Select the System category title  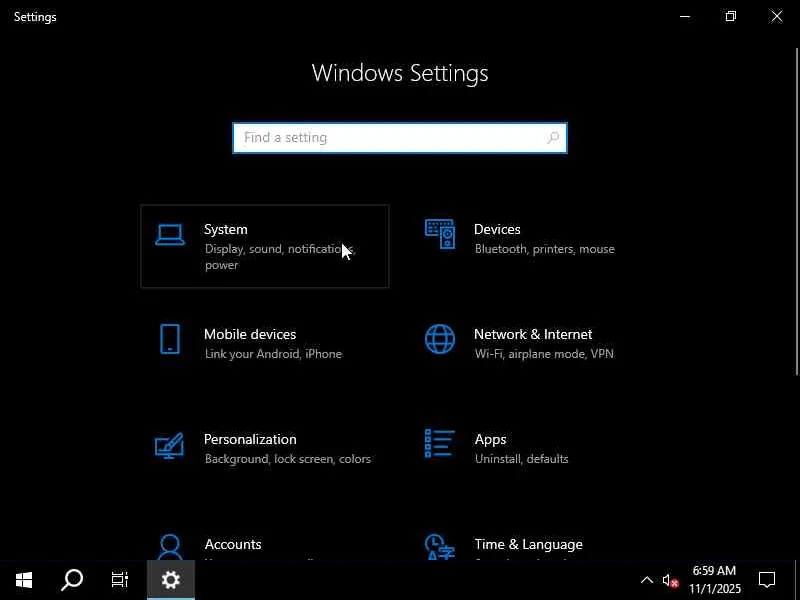(x=226, y=230)
